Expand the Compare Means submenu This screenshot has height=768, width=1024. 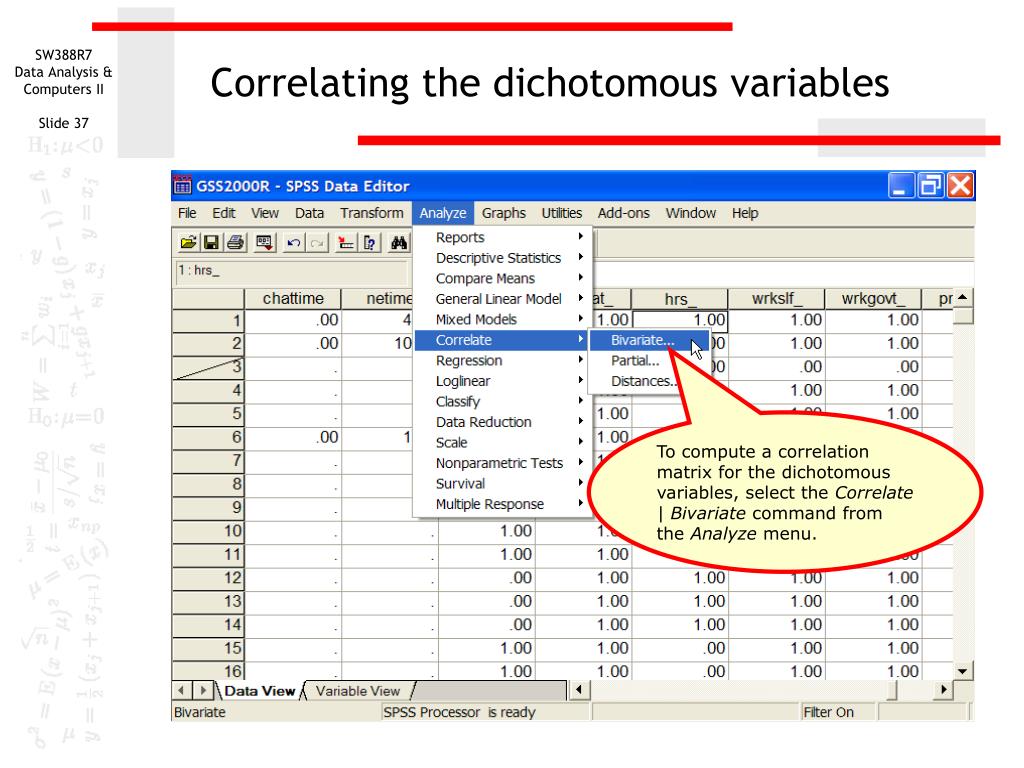click(x=503, y=278)
